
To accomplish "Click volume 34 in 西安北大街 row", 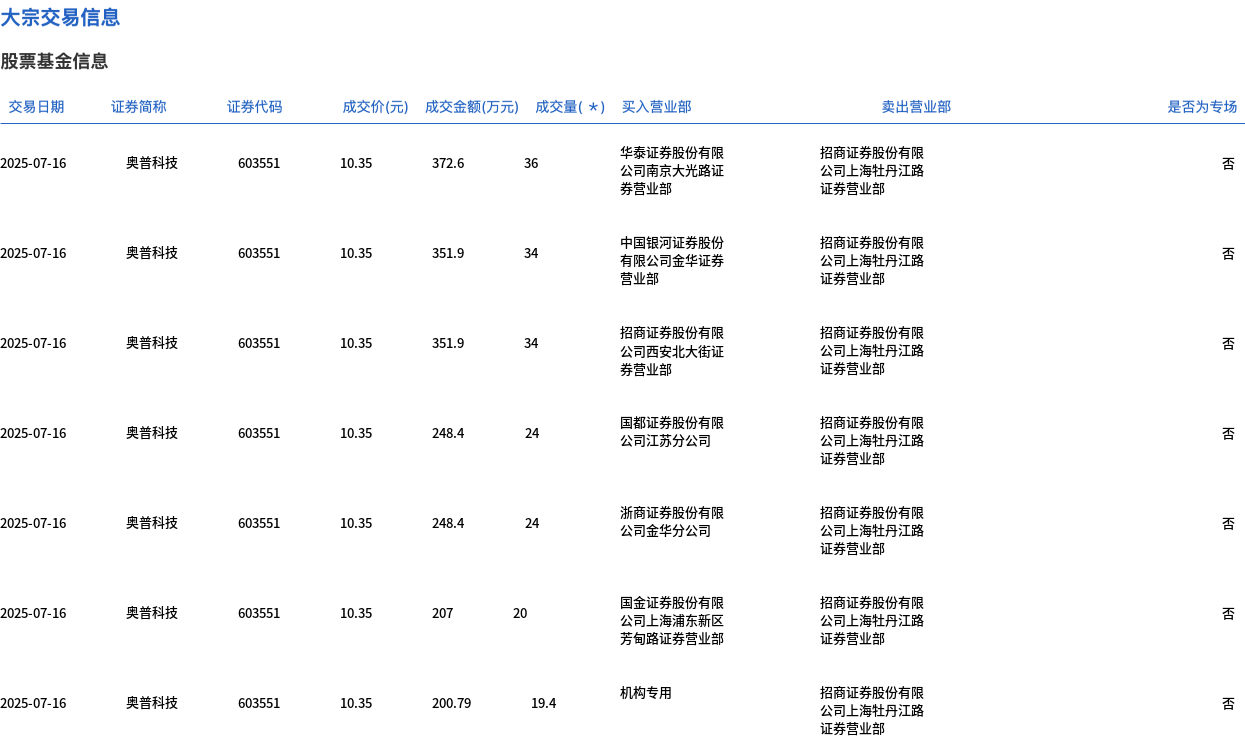I will pyautogui.click(x=531, y=343).
